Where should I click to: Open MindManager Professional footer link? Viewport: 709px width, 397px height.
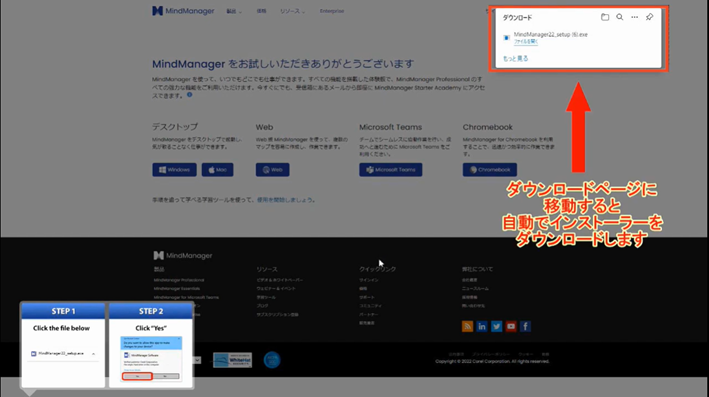coord(179,280)
